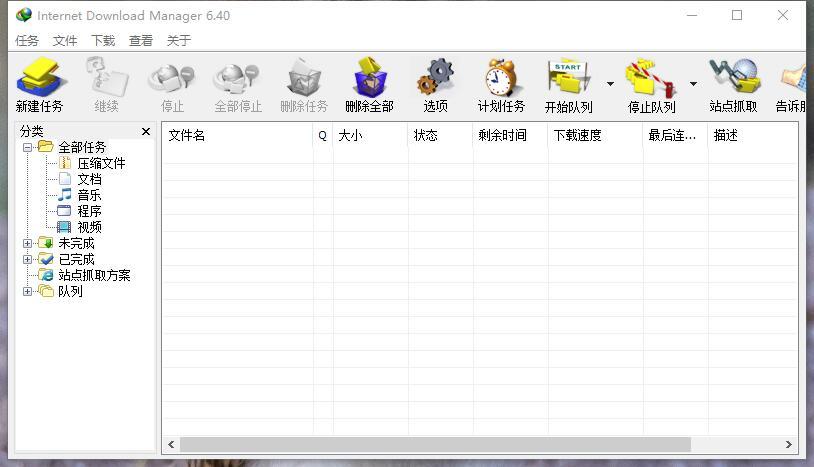Open the 查看 menu
The height and width of the screenshot is (467, 814).
(x=141, y=41)
